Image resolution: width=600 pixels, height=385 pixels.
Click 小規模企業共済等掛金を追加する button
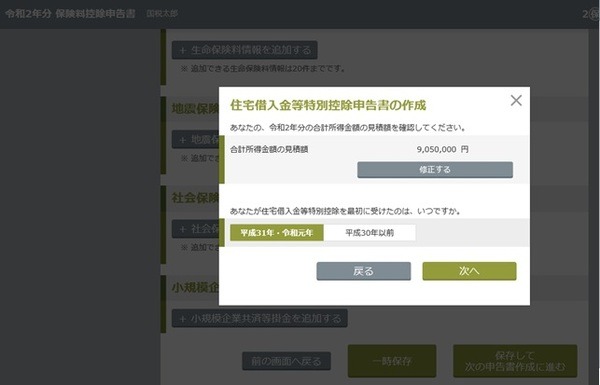pyautogui.click(x=259, y=318)
